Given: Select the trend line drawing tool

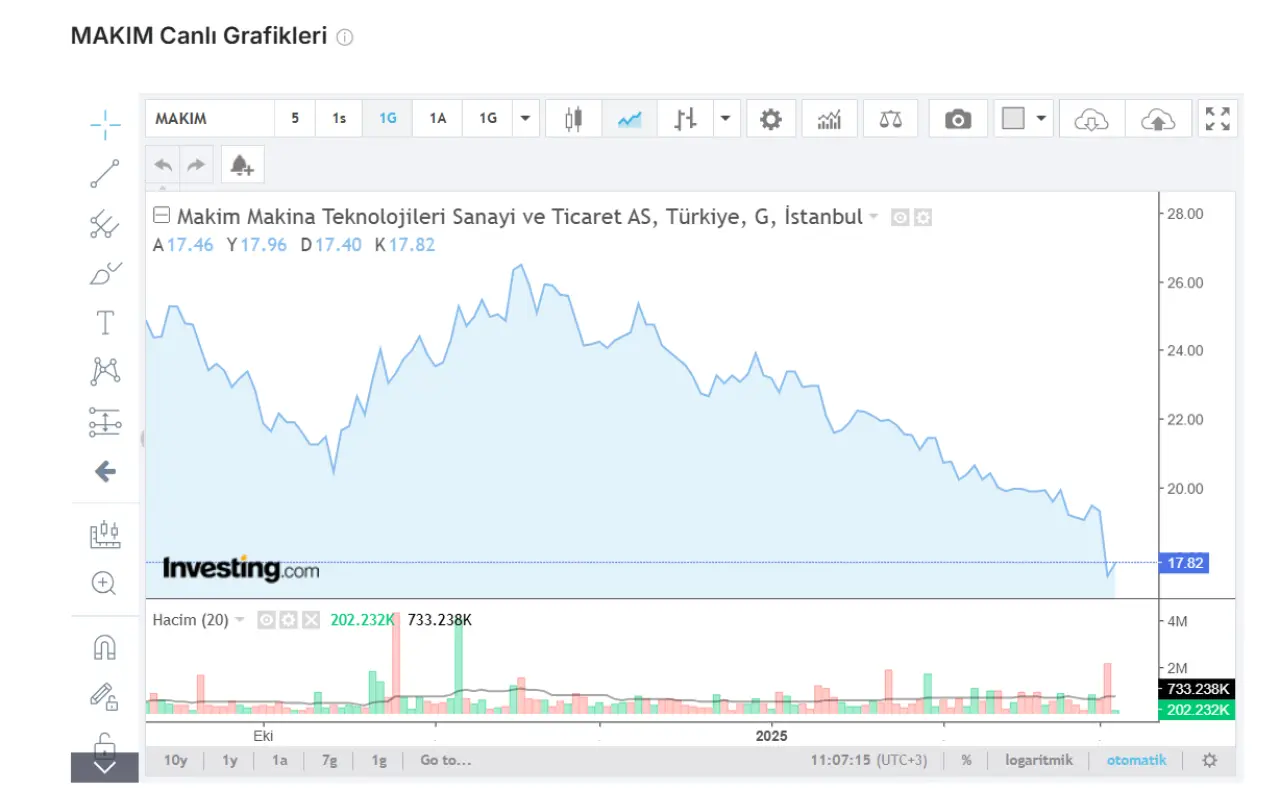Looking at the screenshot, I should (105, 174).
